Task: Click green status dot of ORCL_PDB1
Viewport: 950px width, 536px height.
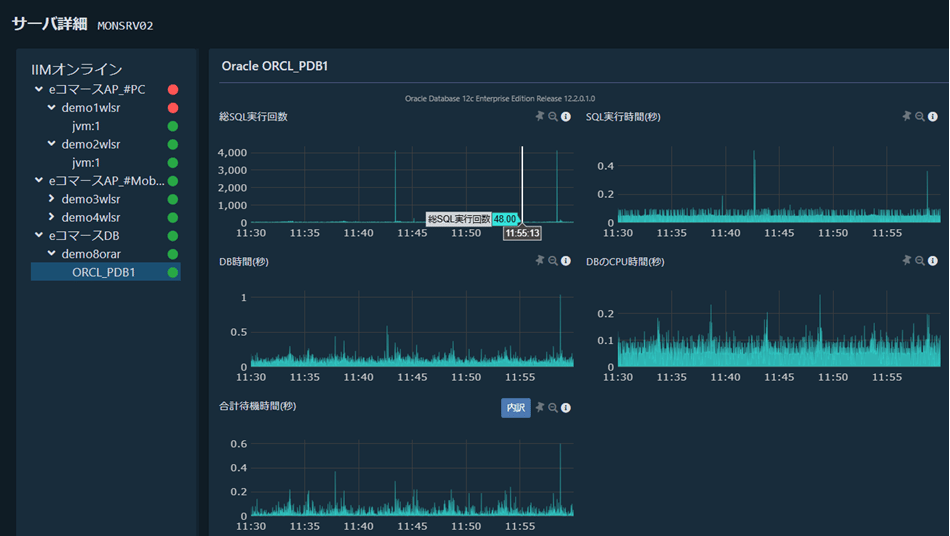Action: click(x=173, y=273)
